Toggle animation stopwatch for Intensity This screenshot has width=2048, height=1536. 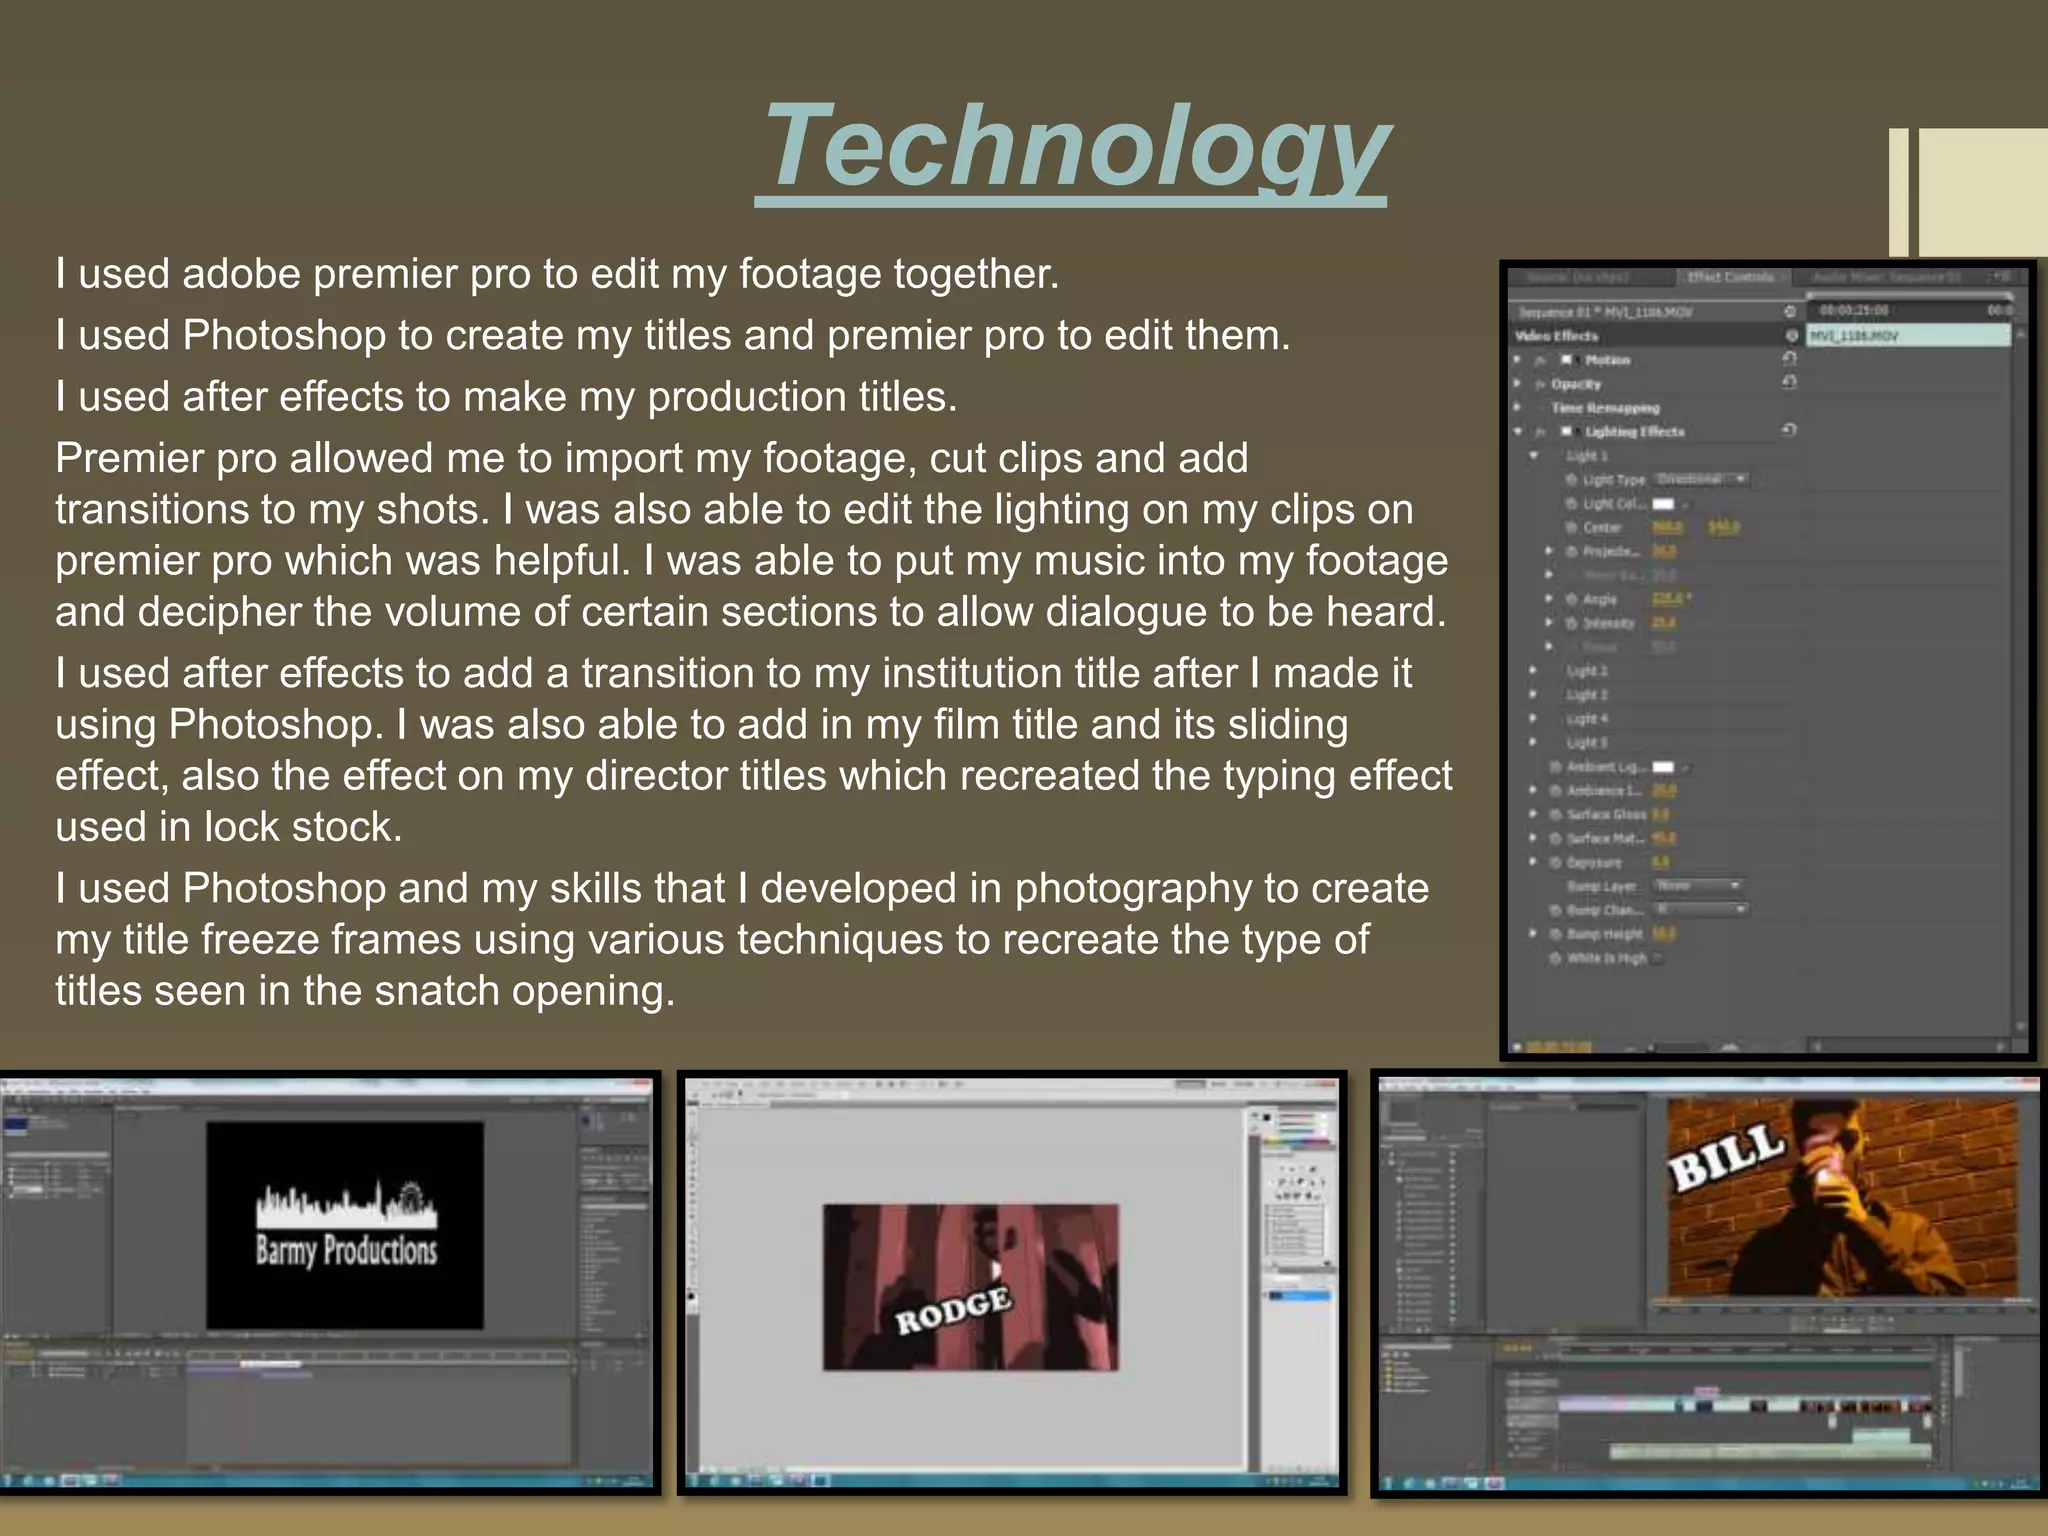1571,623
